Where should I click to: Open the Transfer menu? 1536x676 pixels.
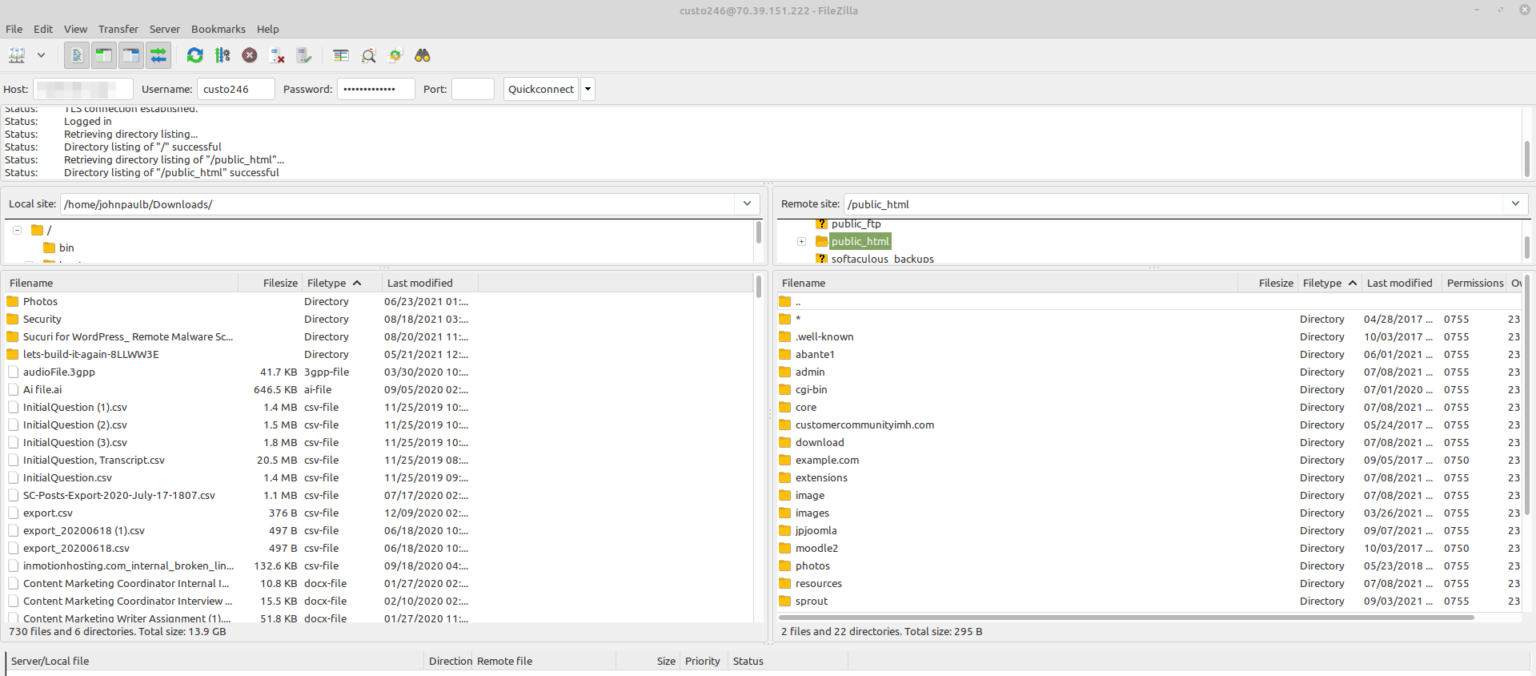117,28
